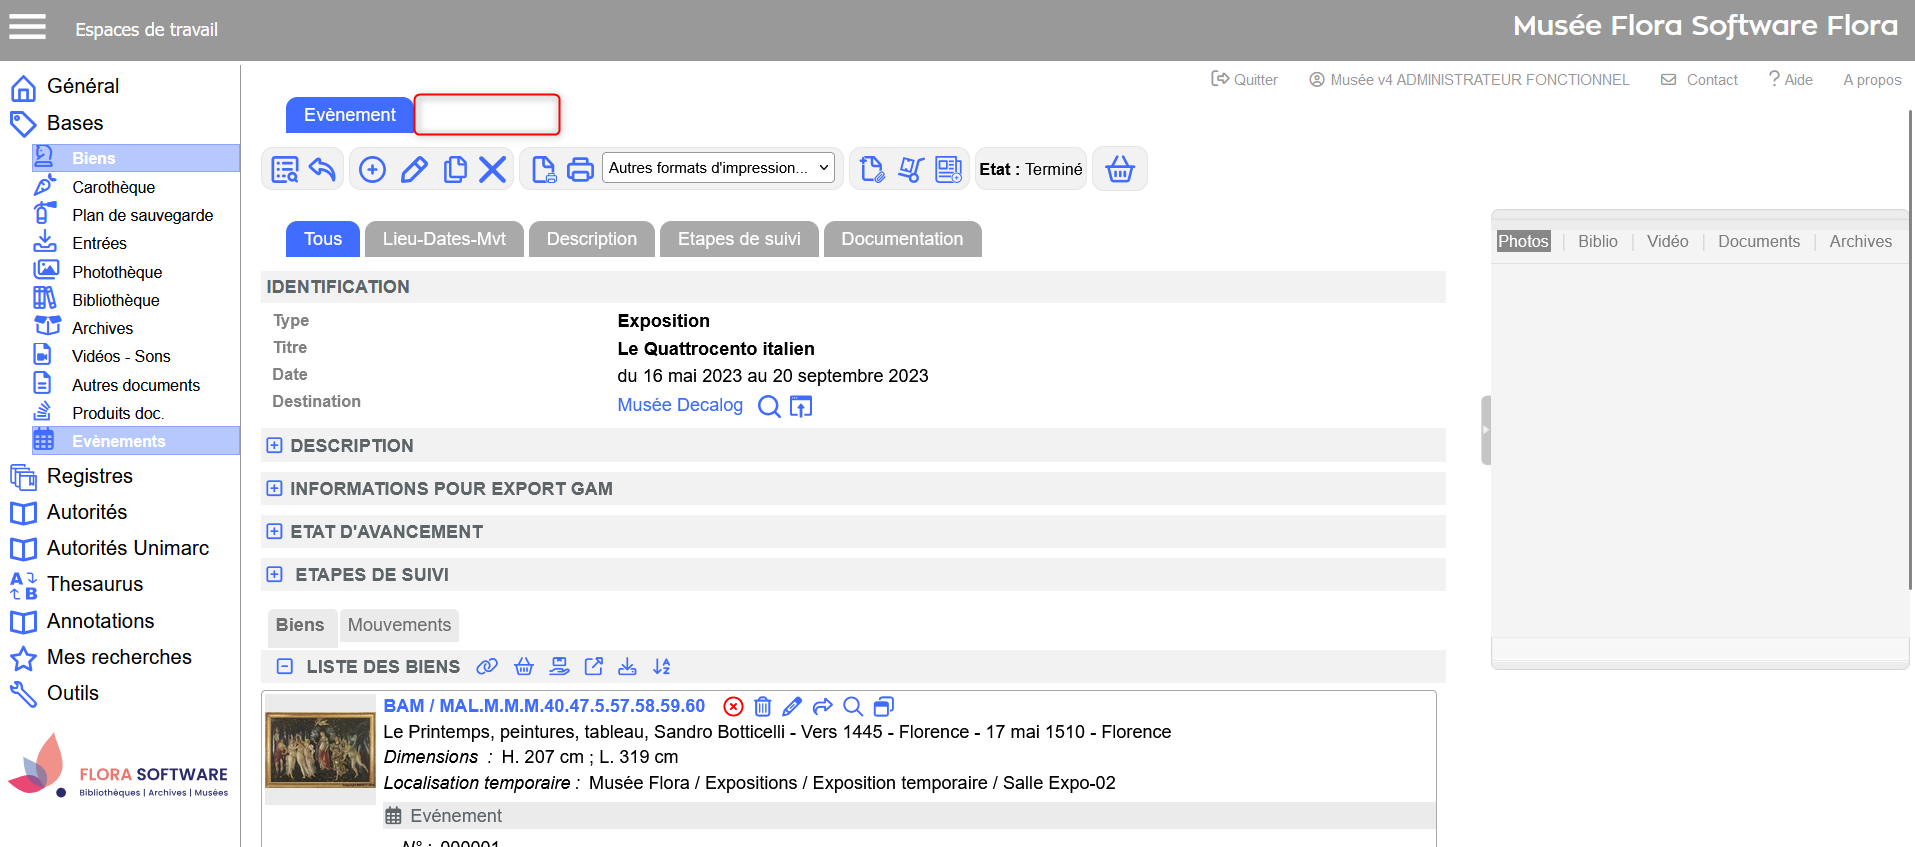Click the trash icon next to BAM record

point(762,707)
